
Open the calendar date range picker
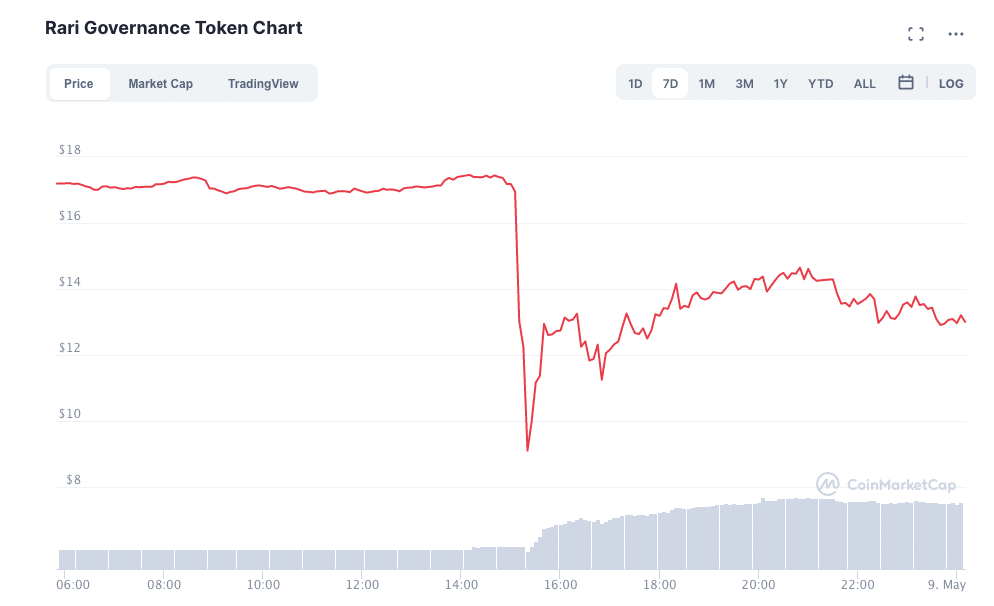pos(905,83)
